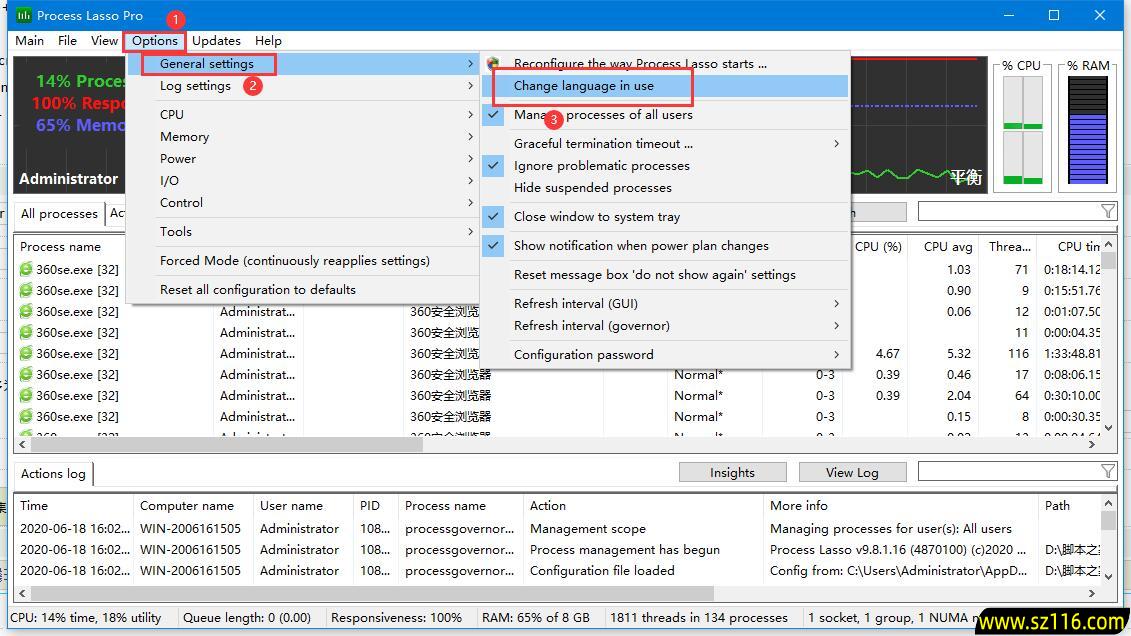Switch to the All processes tab
1131x636 pixels.
pyautogui.click(x=59, y=213)
